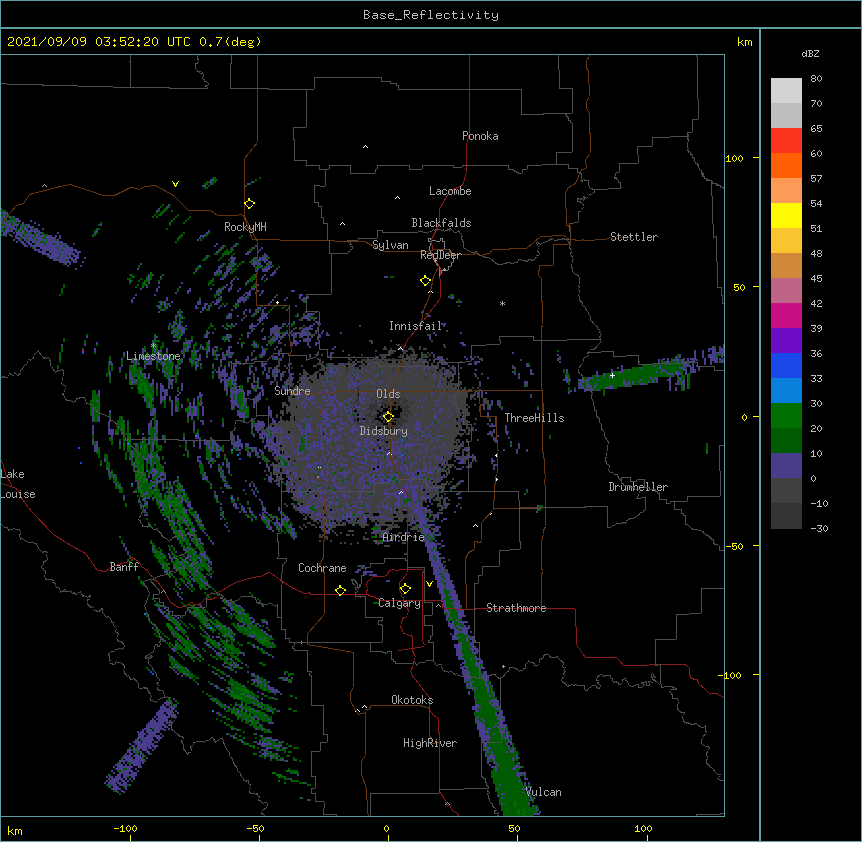Select the Innisfail label

pos(415,326)
